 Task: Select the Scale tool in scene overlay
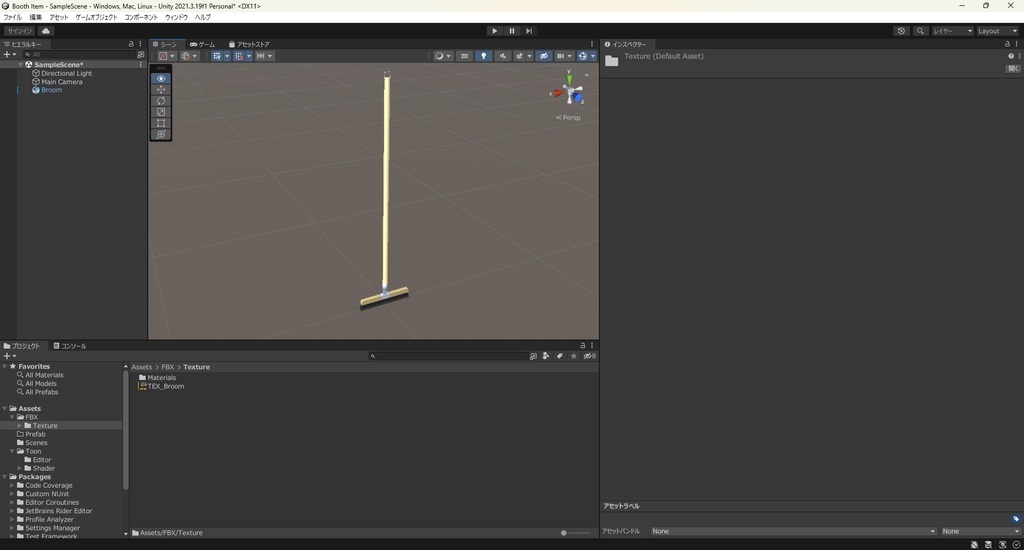coord(161,112)
